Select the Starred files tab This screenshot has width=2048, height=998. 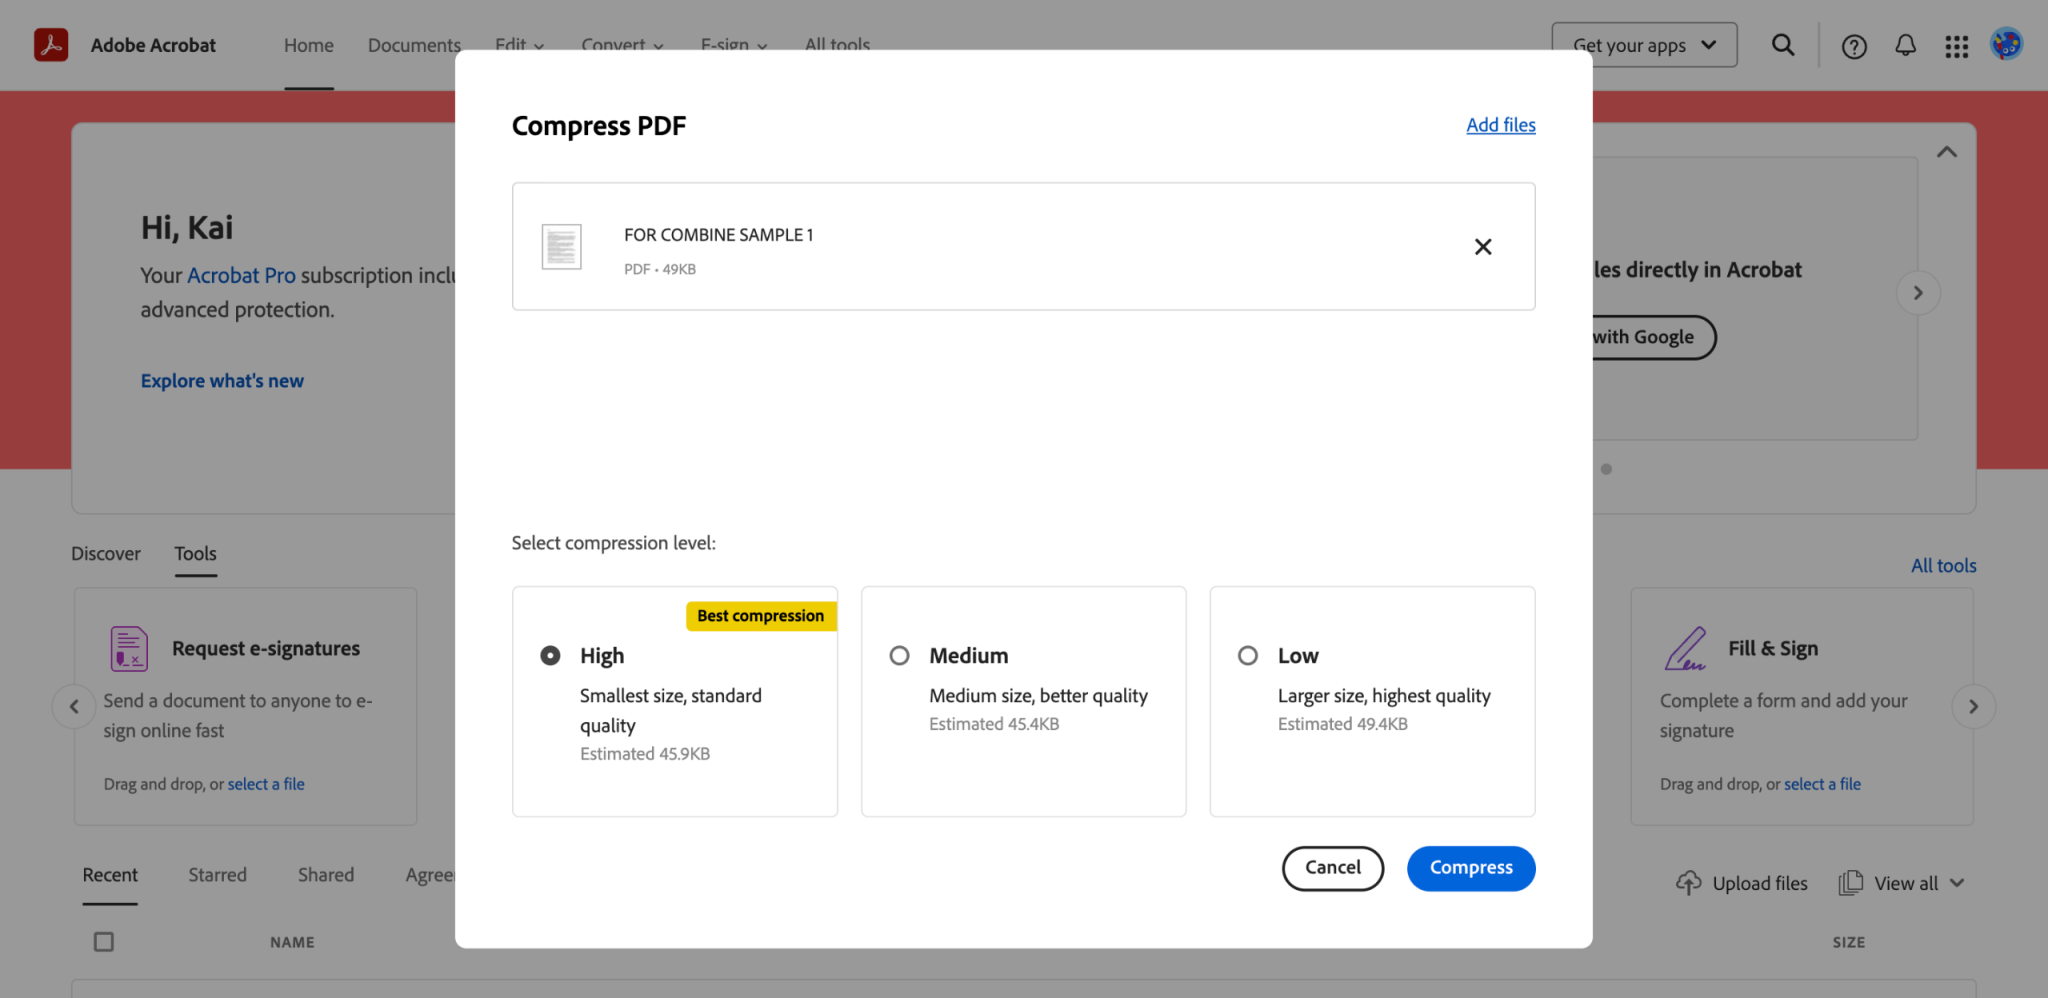point(218,875)
